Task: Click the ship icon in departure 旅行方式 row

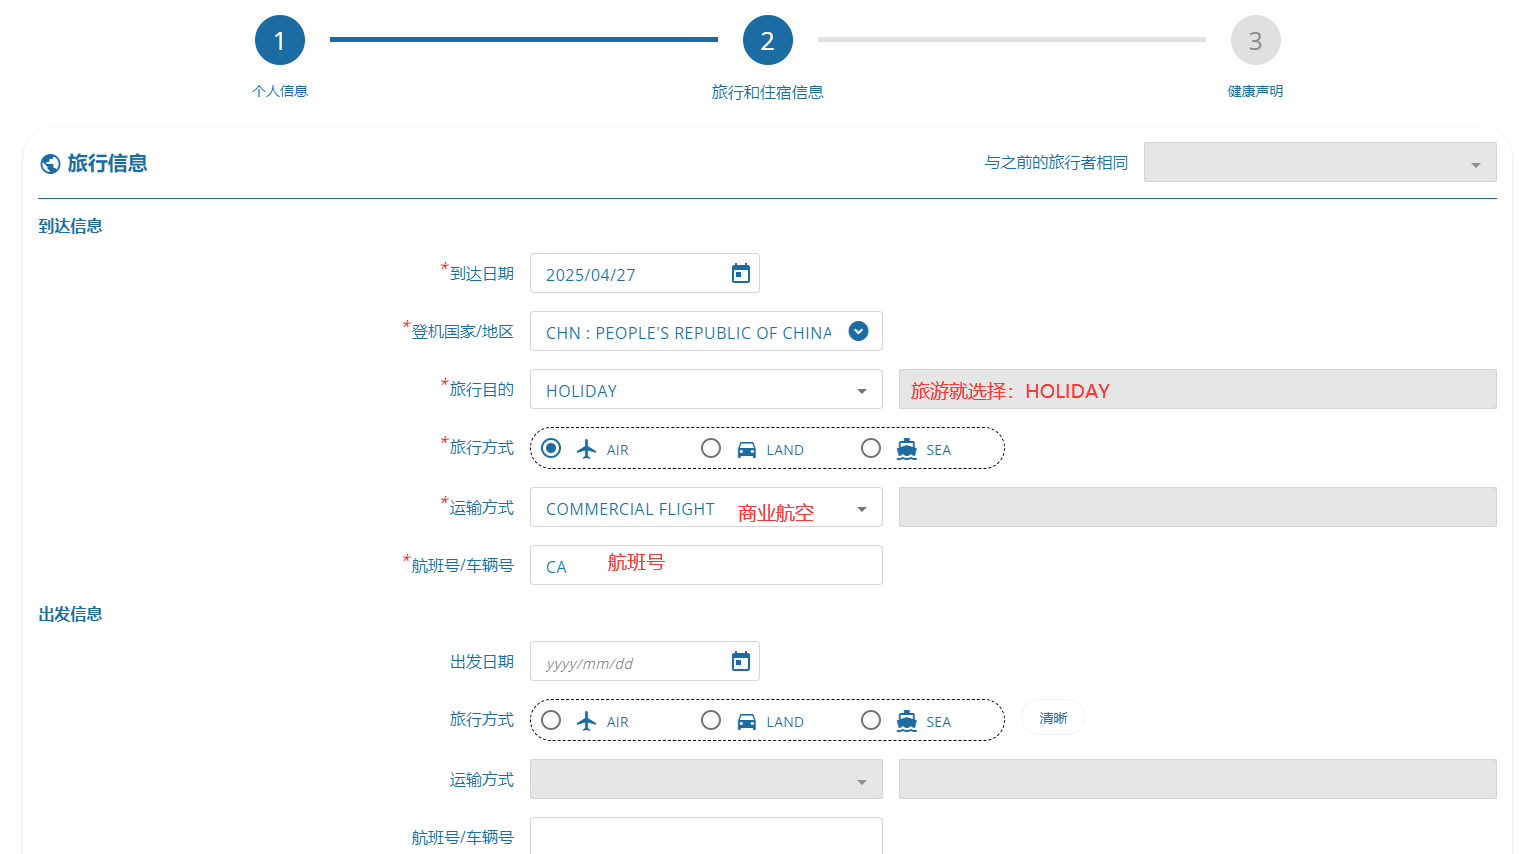Action: (x=907, y=720)
